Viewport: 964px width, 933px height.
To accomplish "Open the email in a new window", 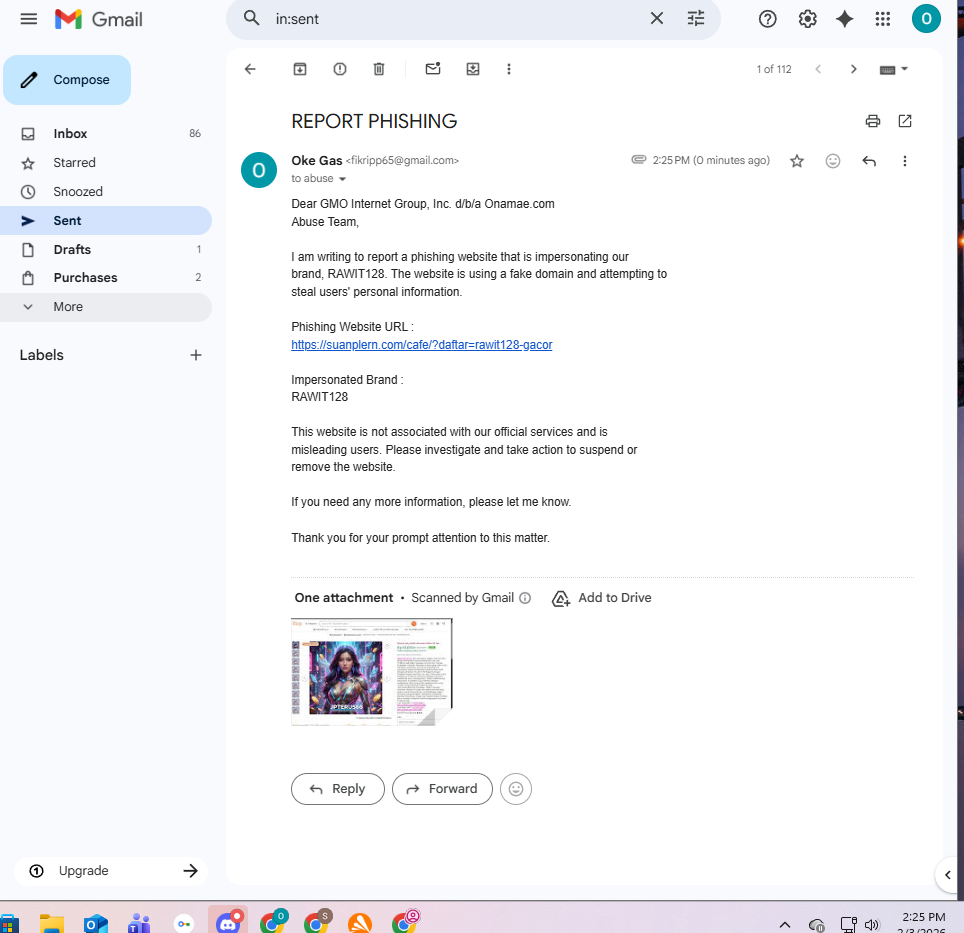I will click(x=904, y=121).
